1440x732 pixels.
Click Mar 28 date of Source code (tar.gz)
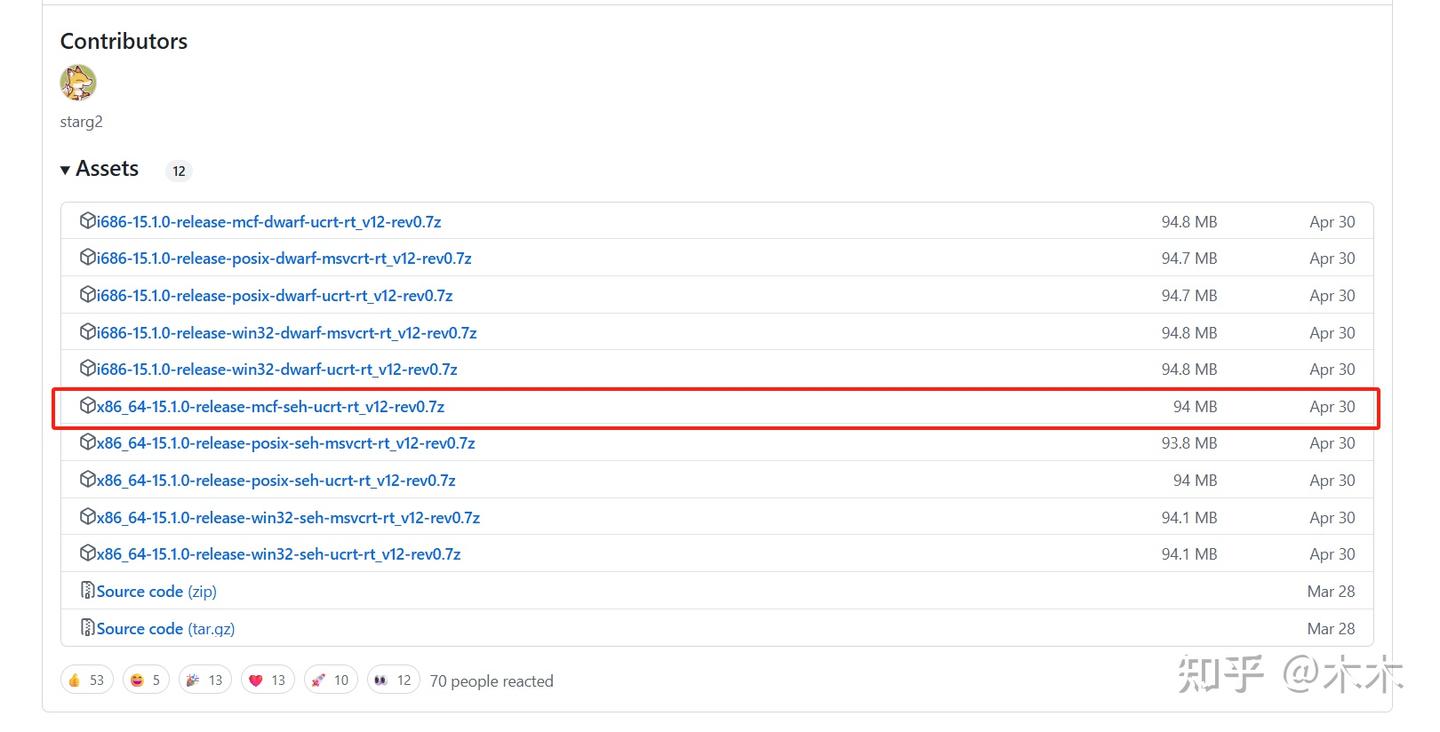(1331, 628)
